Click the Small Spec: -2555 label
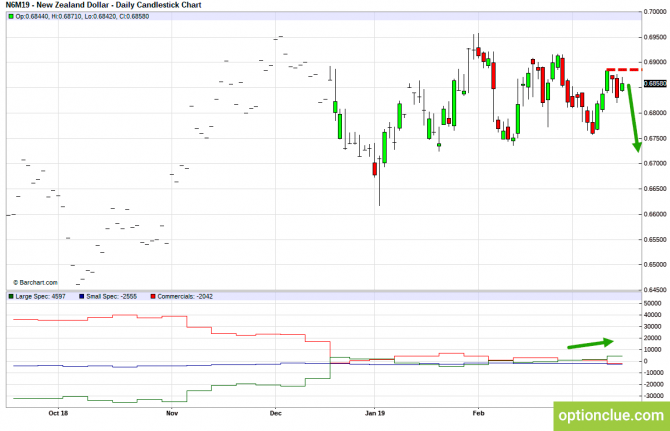Image resolution: width=670 pixels, height=431 pixels. pos(111,296)
